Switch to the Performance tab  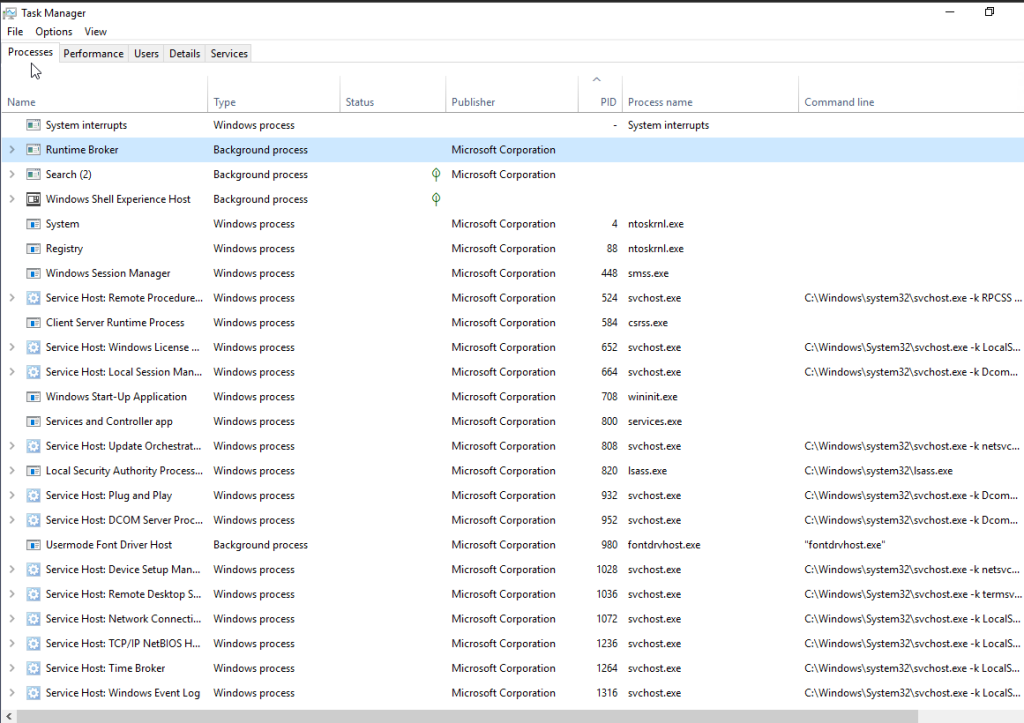(94, 54)
